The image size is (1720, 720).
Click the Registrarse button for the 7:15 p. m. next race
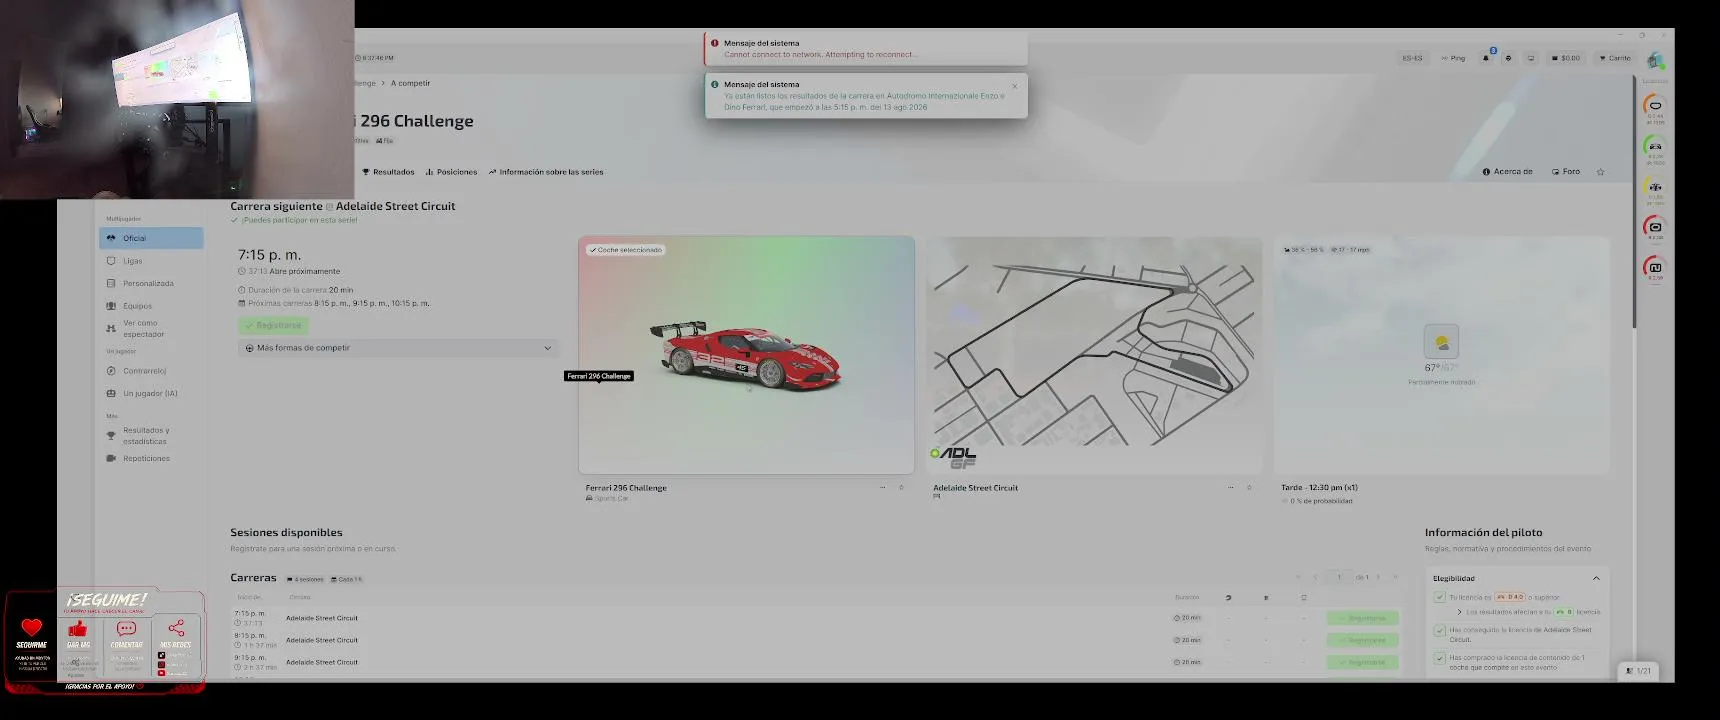[x=273, y=325]
